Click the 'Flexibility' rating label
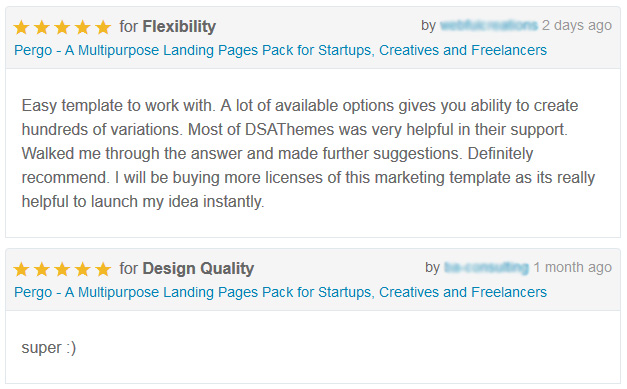This screenshot has height=389, width=627. tap(179, 27)
